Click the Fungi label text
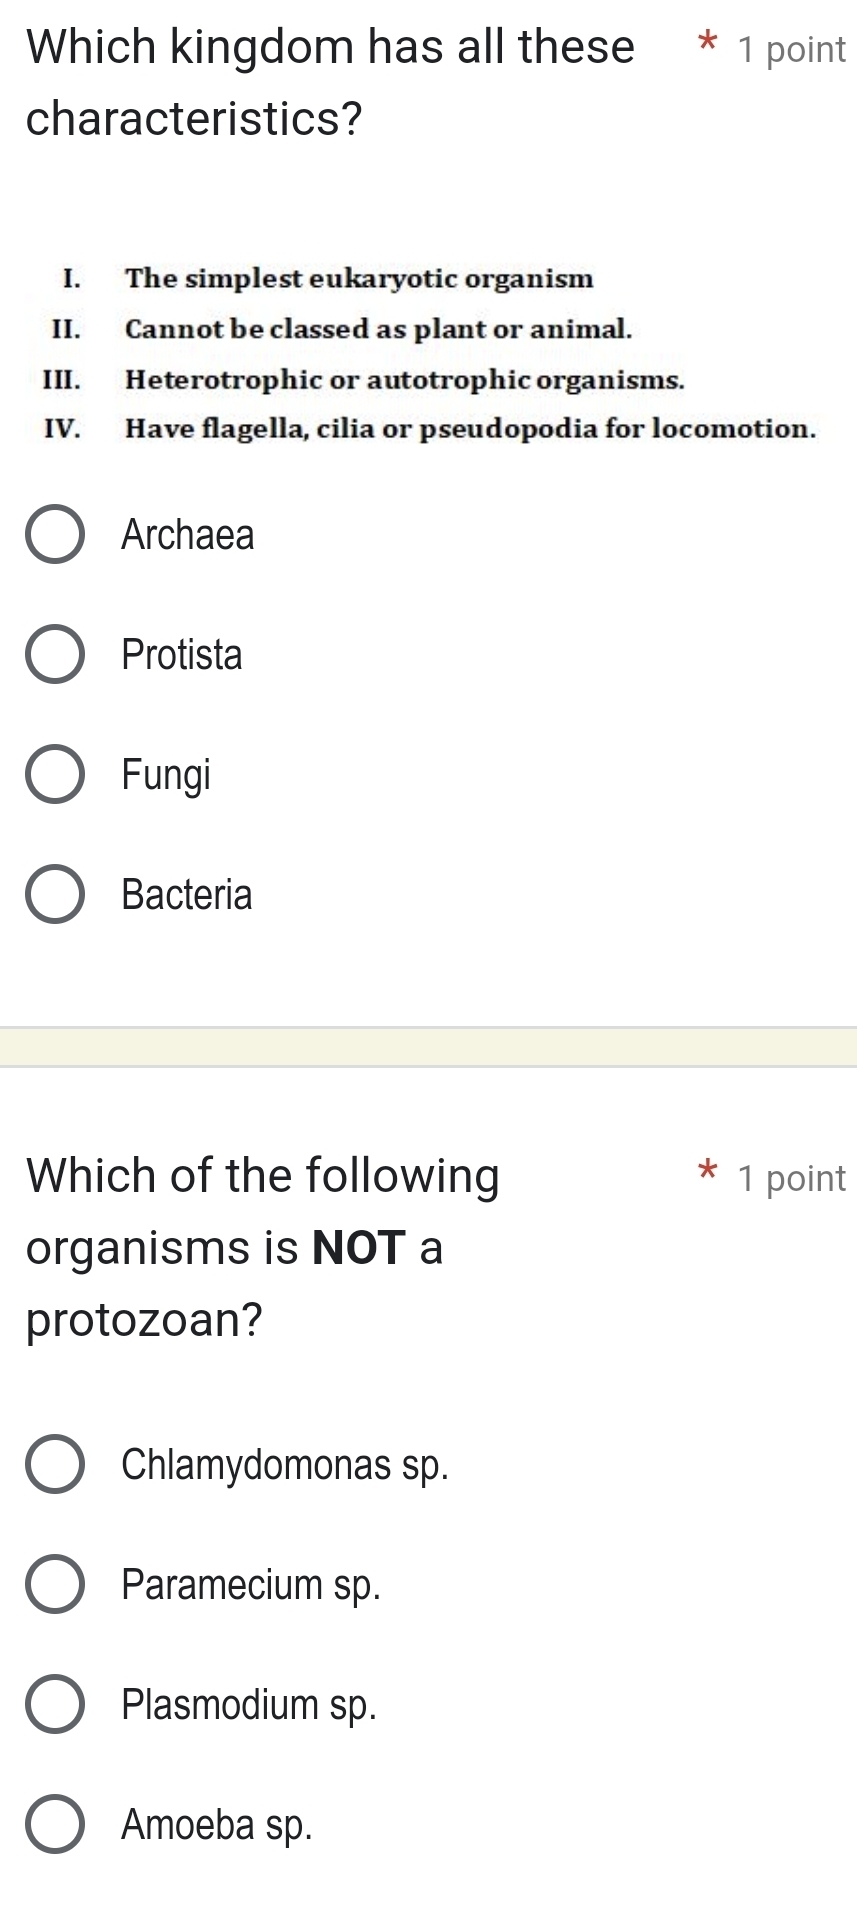 165,774
